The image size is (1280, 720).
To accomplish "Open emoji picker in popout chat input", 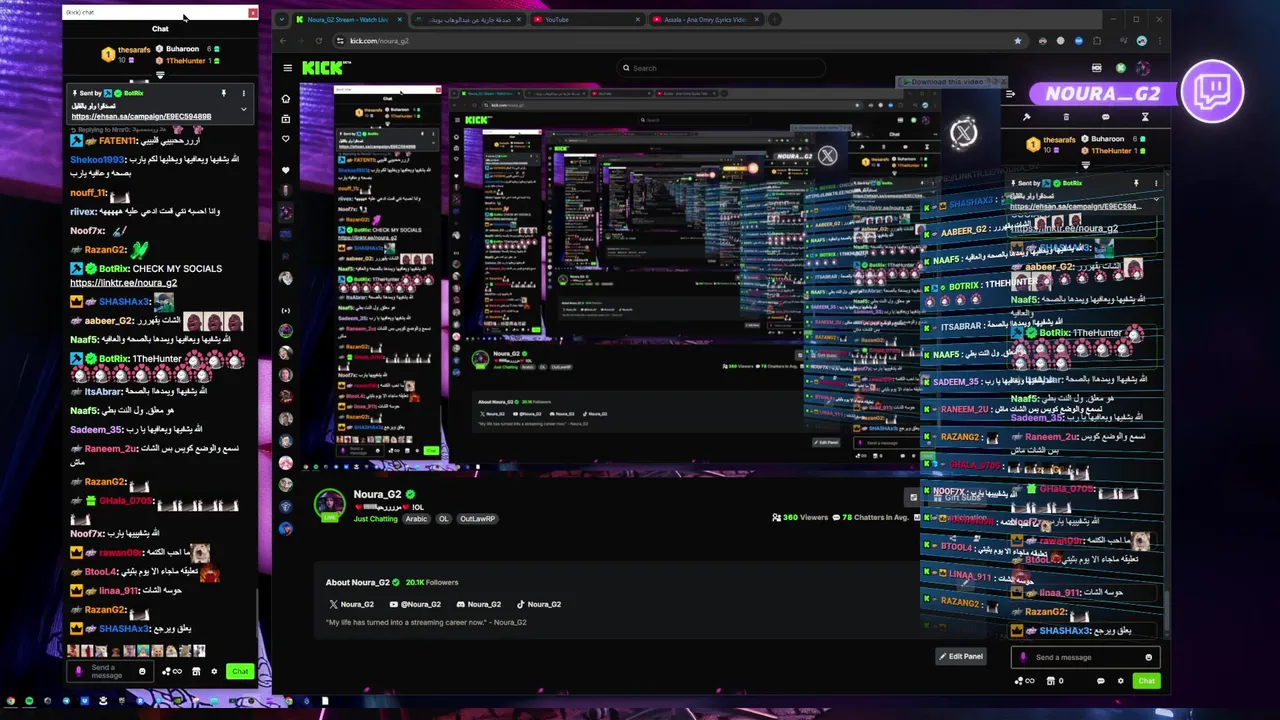I will pyautogui.click(x=142, y=671).
